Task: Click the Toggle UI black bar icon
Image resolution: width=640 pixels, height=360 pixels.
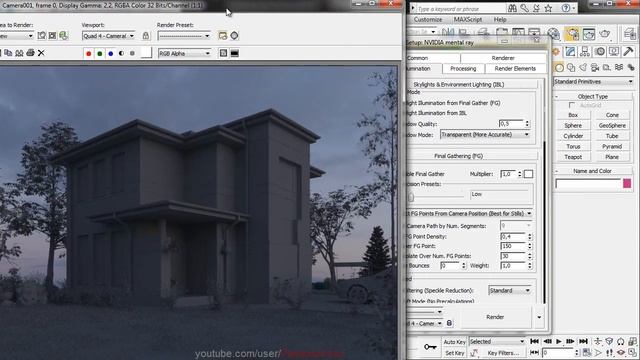Action: 235,53
